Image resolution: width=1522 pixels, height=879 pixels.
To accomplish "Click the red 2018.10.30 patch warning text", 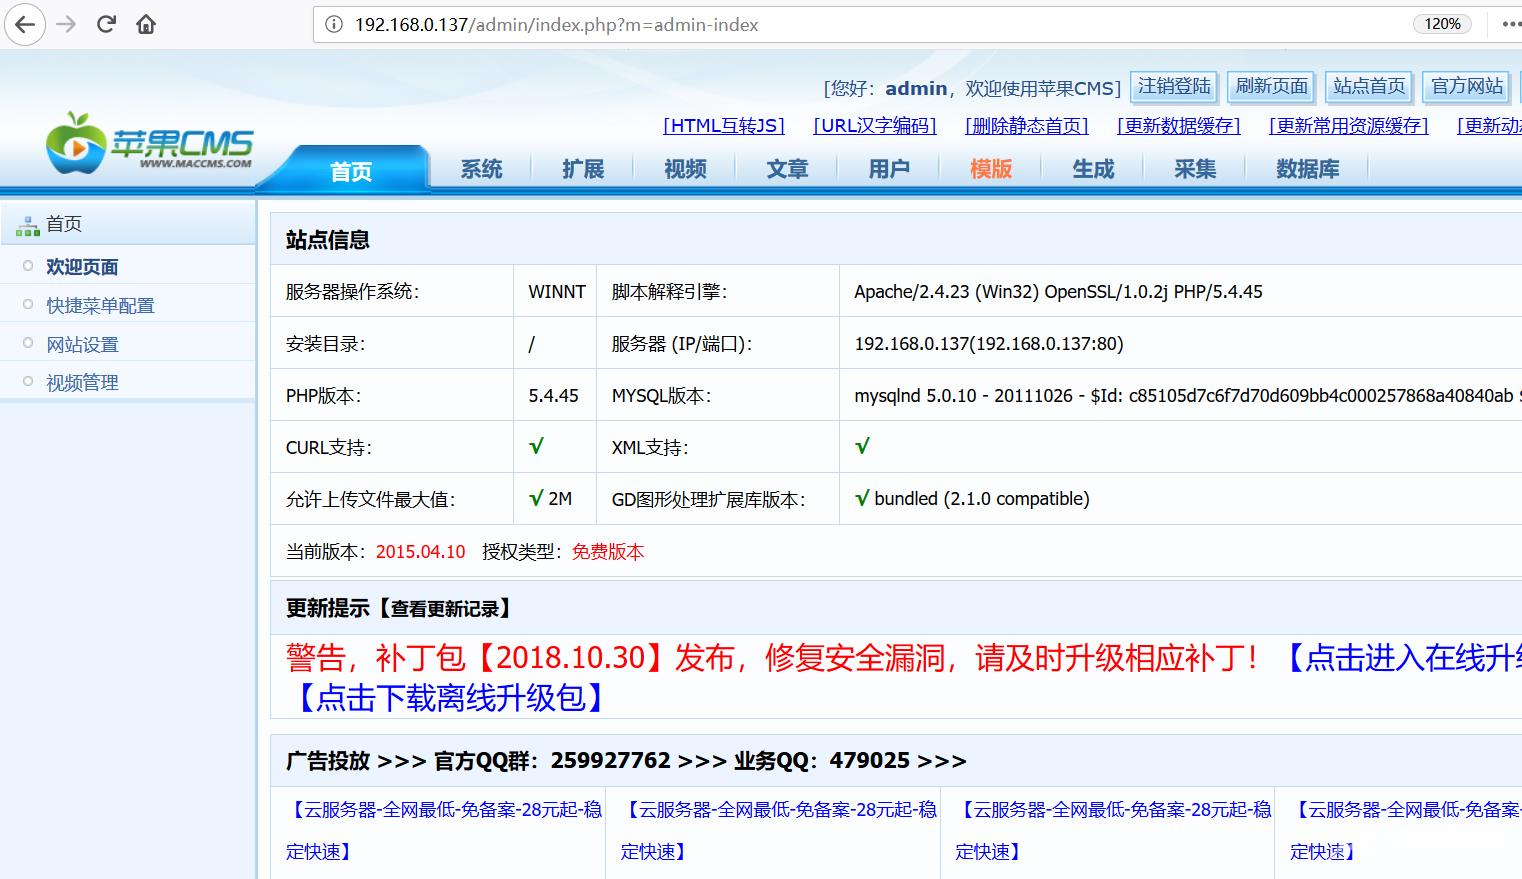I will coord(771,657).
